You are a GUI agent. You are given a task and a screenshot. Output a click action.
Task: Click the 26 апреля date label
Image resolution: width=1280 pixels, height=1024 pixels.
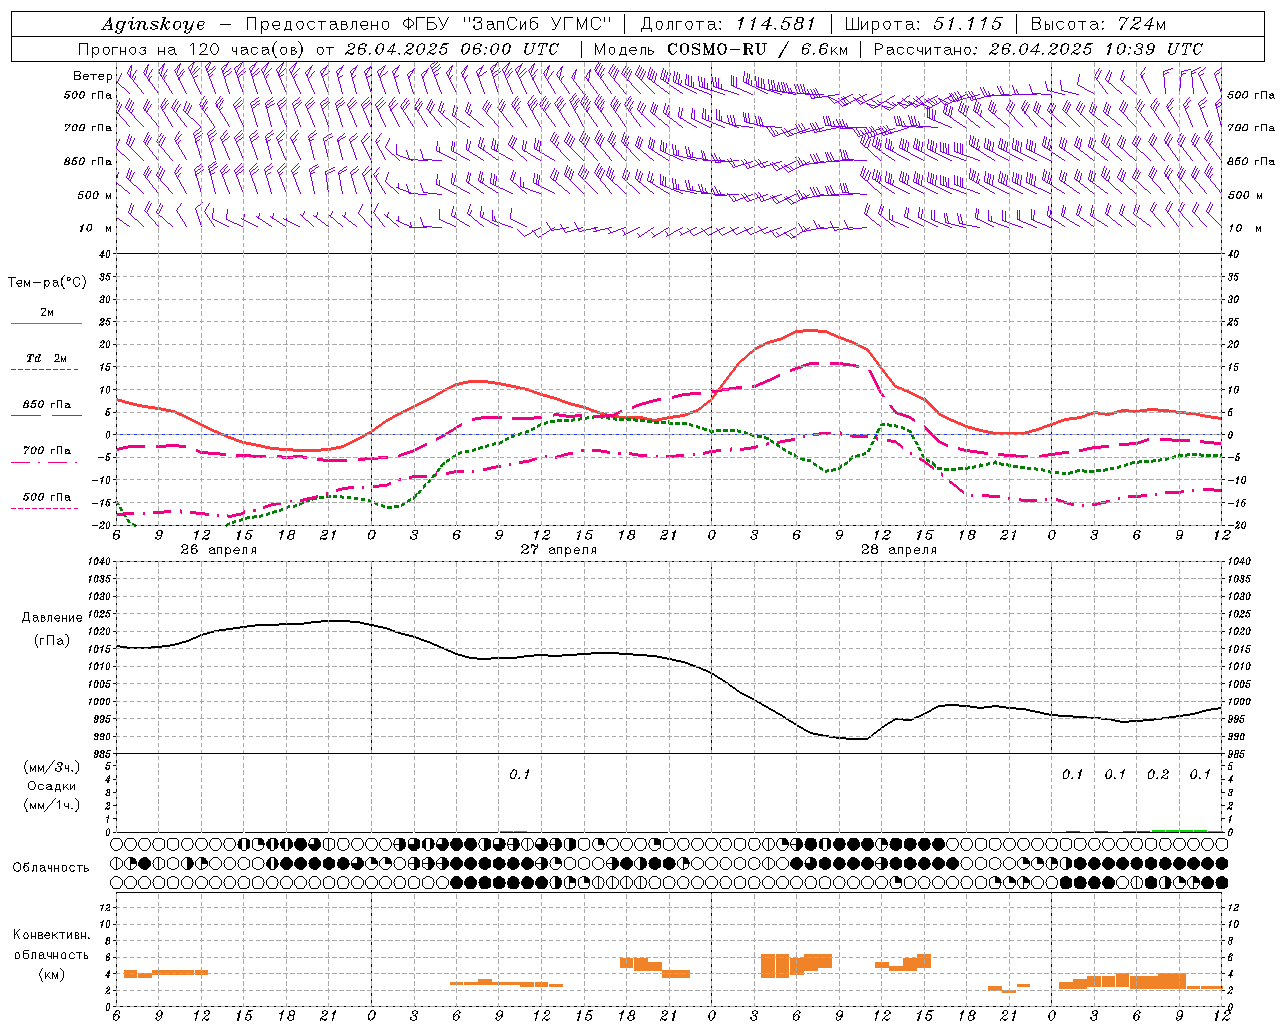tap(218, 550)
